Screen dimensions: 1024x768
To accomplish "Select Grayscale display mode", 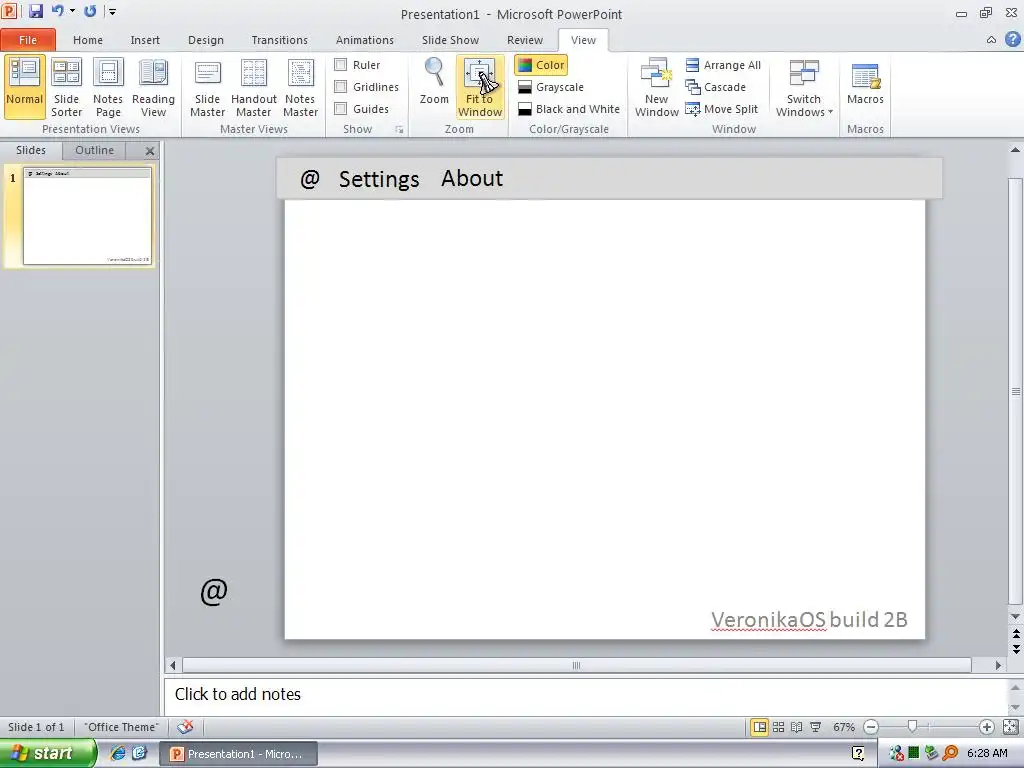I will (x=551, y=87).
